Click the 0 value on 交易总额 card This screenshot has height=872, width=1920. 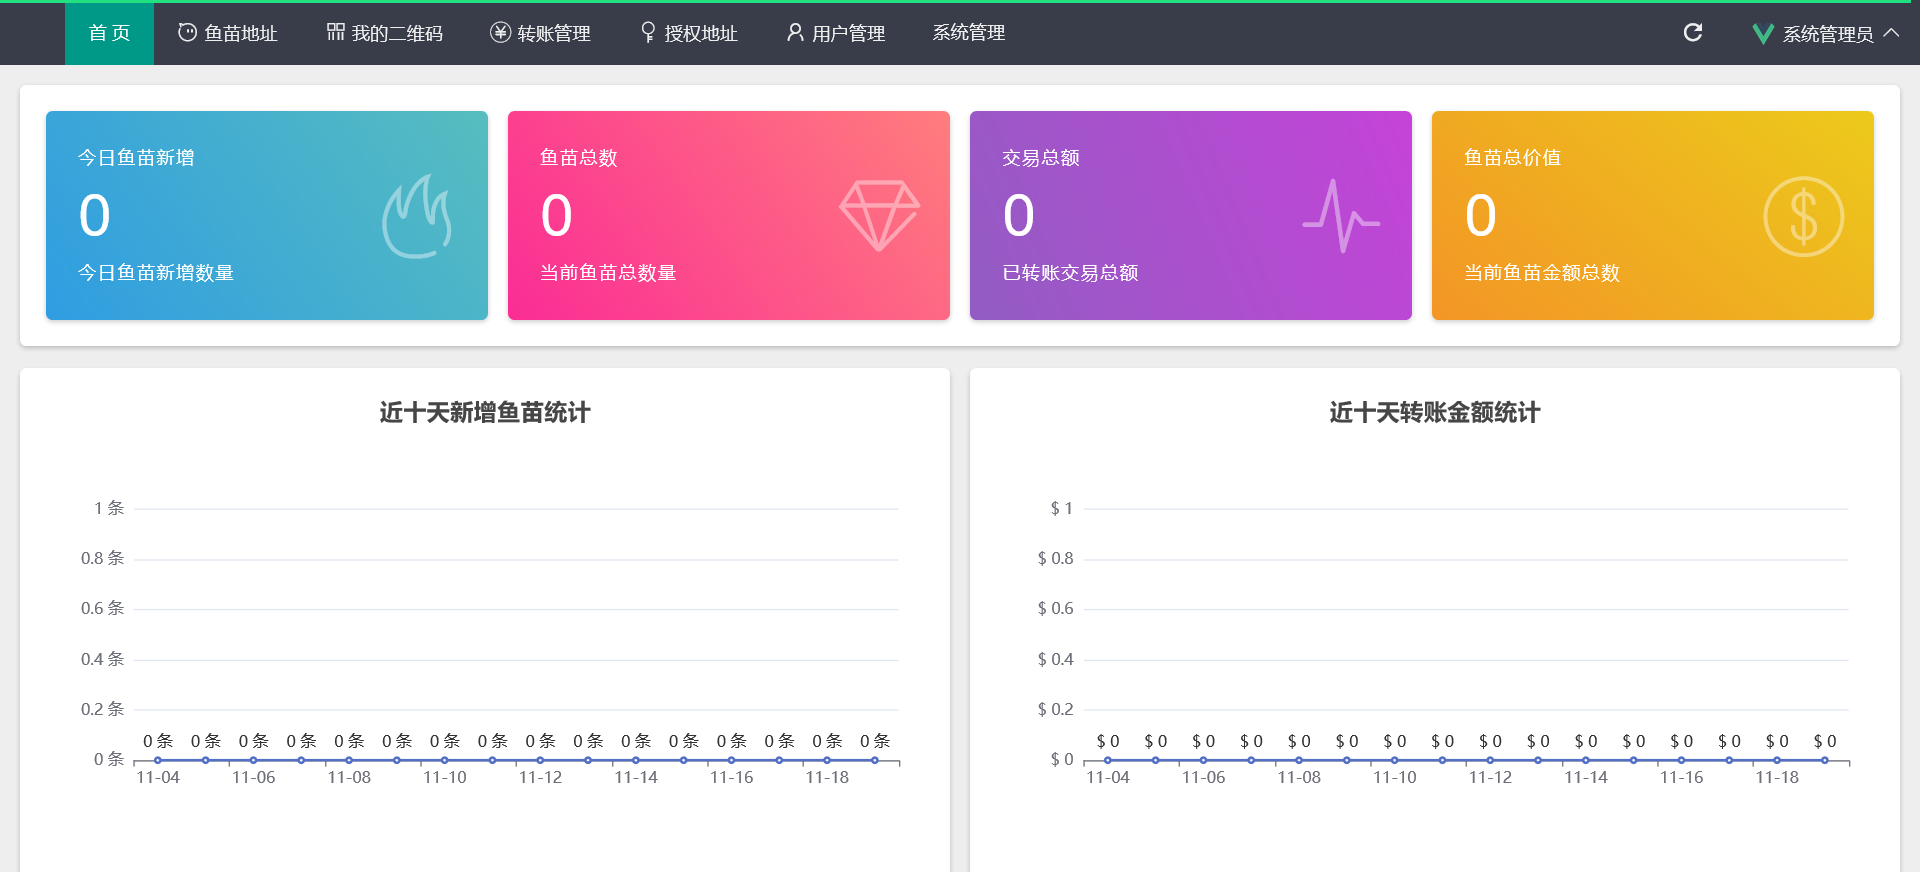1019,216
